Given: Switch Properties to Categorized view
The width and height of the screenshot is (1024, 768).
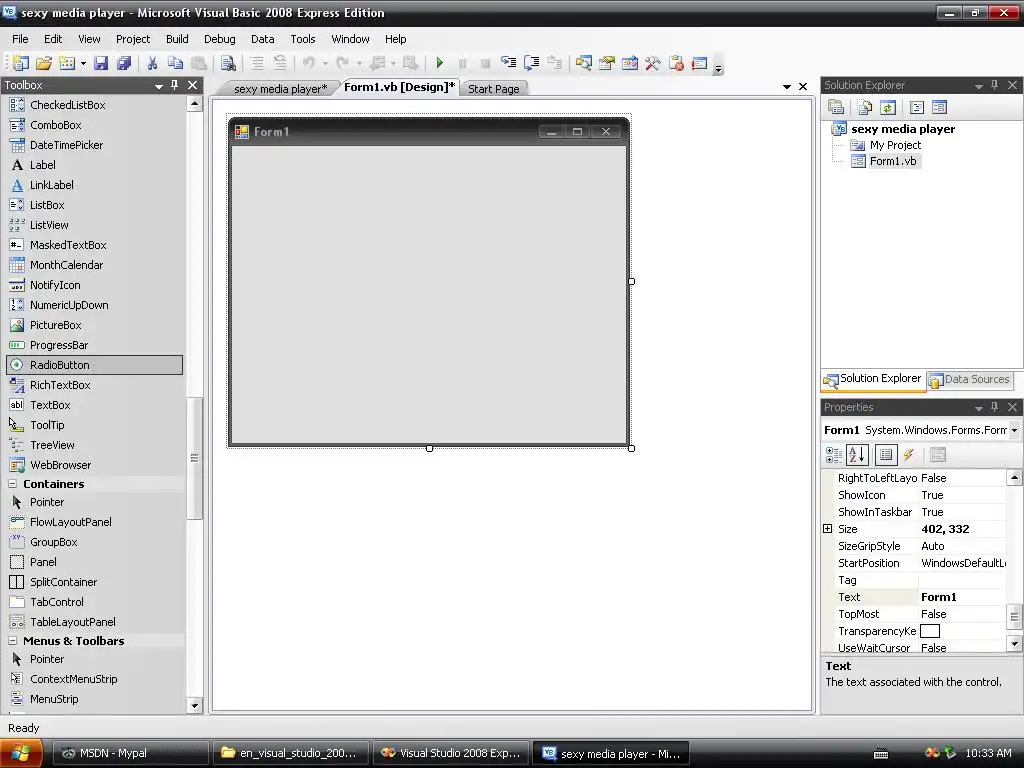Looking at the screenshot, I should tap(834, 455).
